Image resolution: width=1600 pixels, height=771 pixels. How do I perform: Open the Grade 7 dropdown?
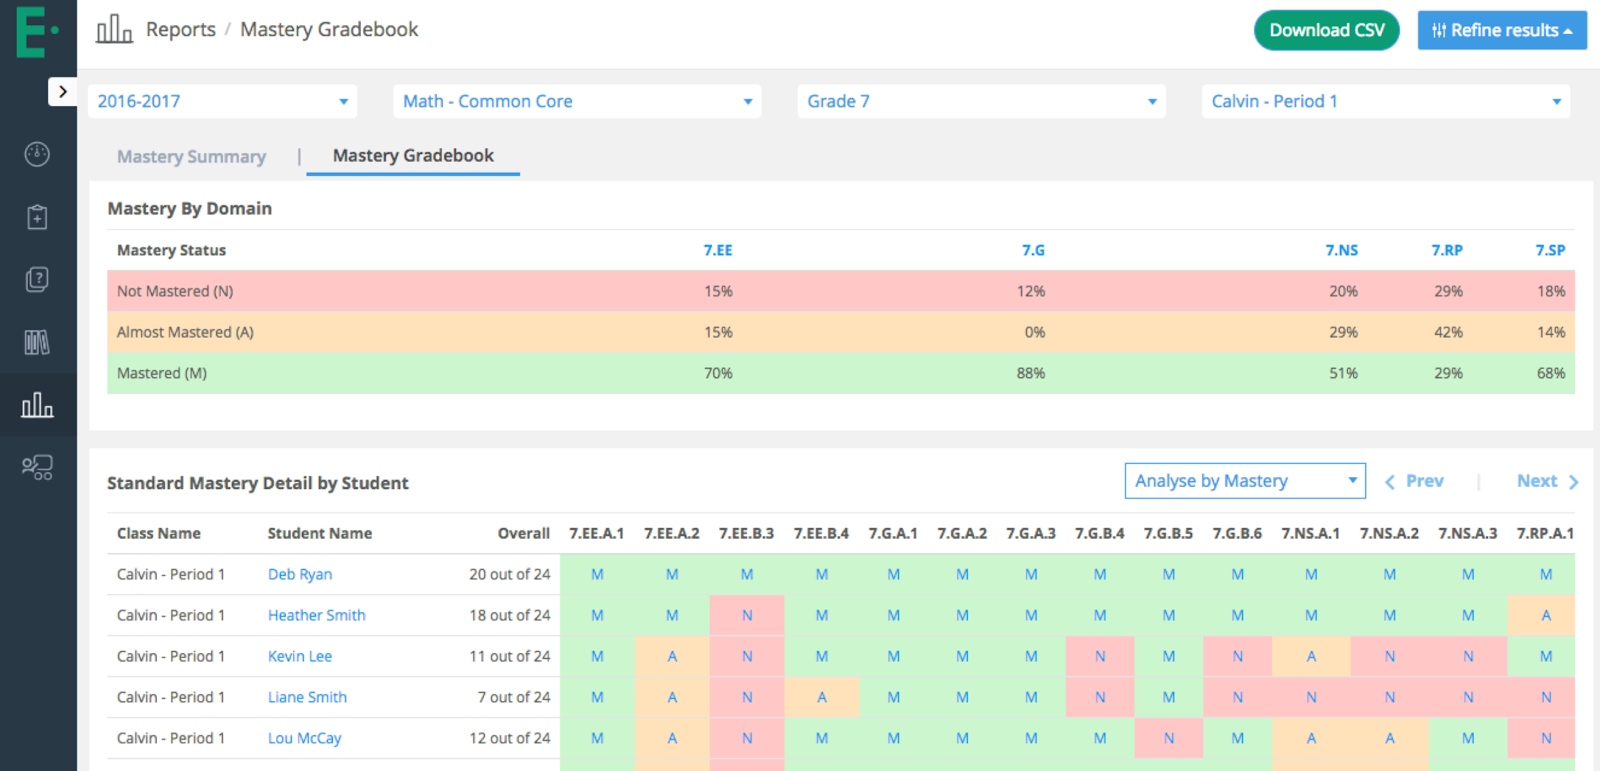pos(981,101)
